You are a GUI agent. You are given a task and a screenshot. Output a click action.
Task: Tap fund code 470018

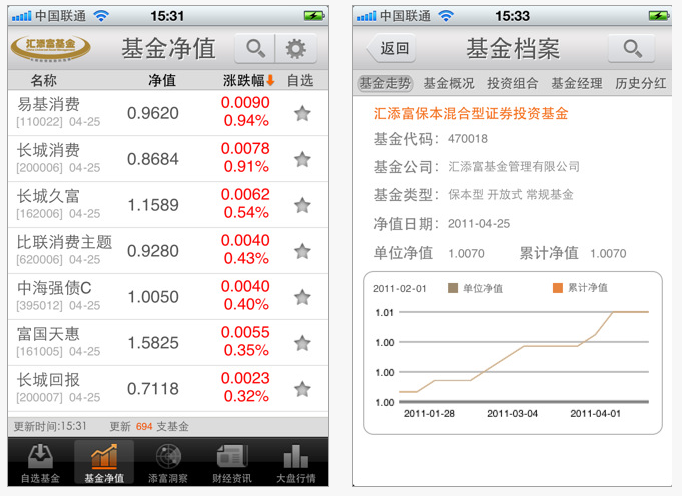[468, 139]
